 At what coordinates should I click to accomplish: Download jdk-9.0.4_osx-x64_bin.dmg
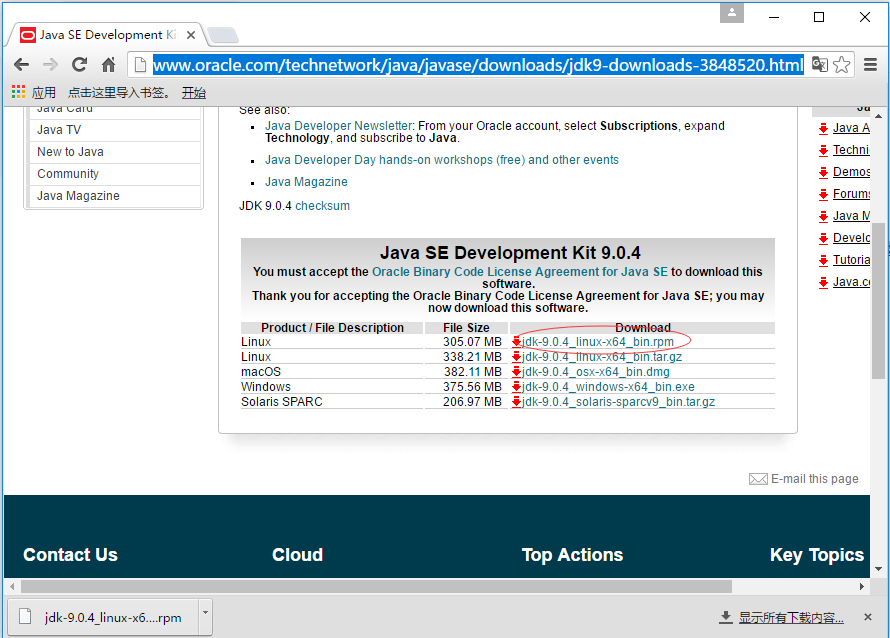595,372
